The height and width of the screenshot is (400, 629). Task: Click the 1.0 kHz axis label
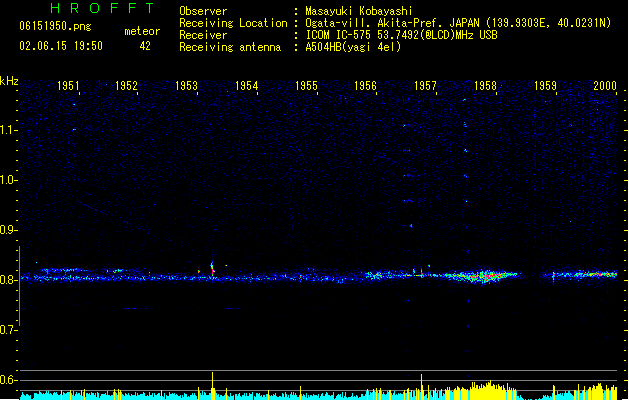[x=8, y=180]
